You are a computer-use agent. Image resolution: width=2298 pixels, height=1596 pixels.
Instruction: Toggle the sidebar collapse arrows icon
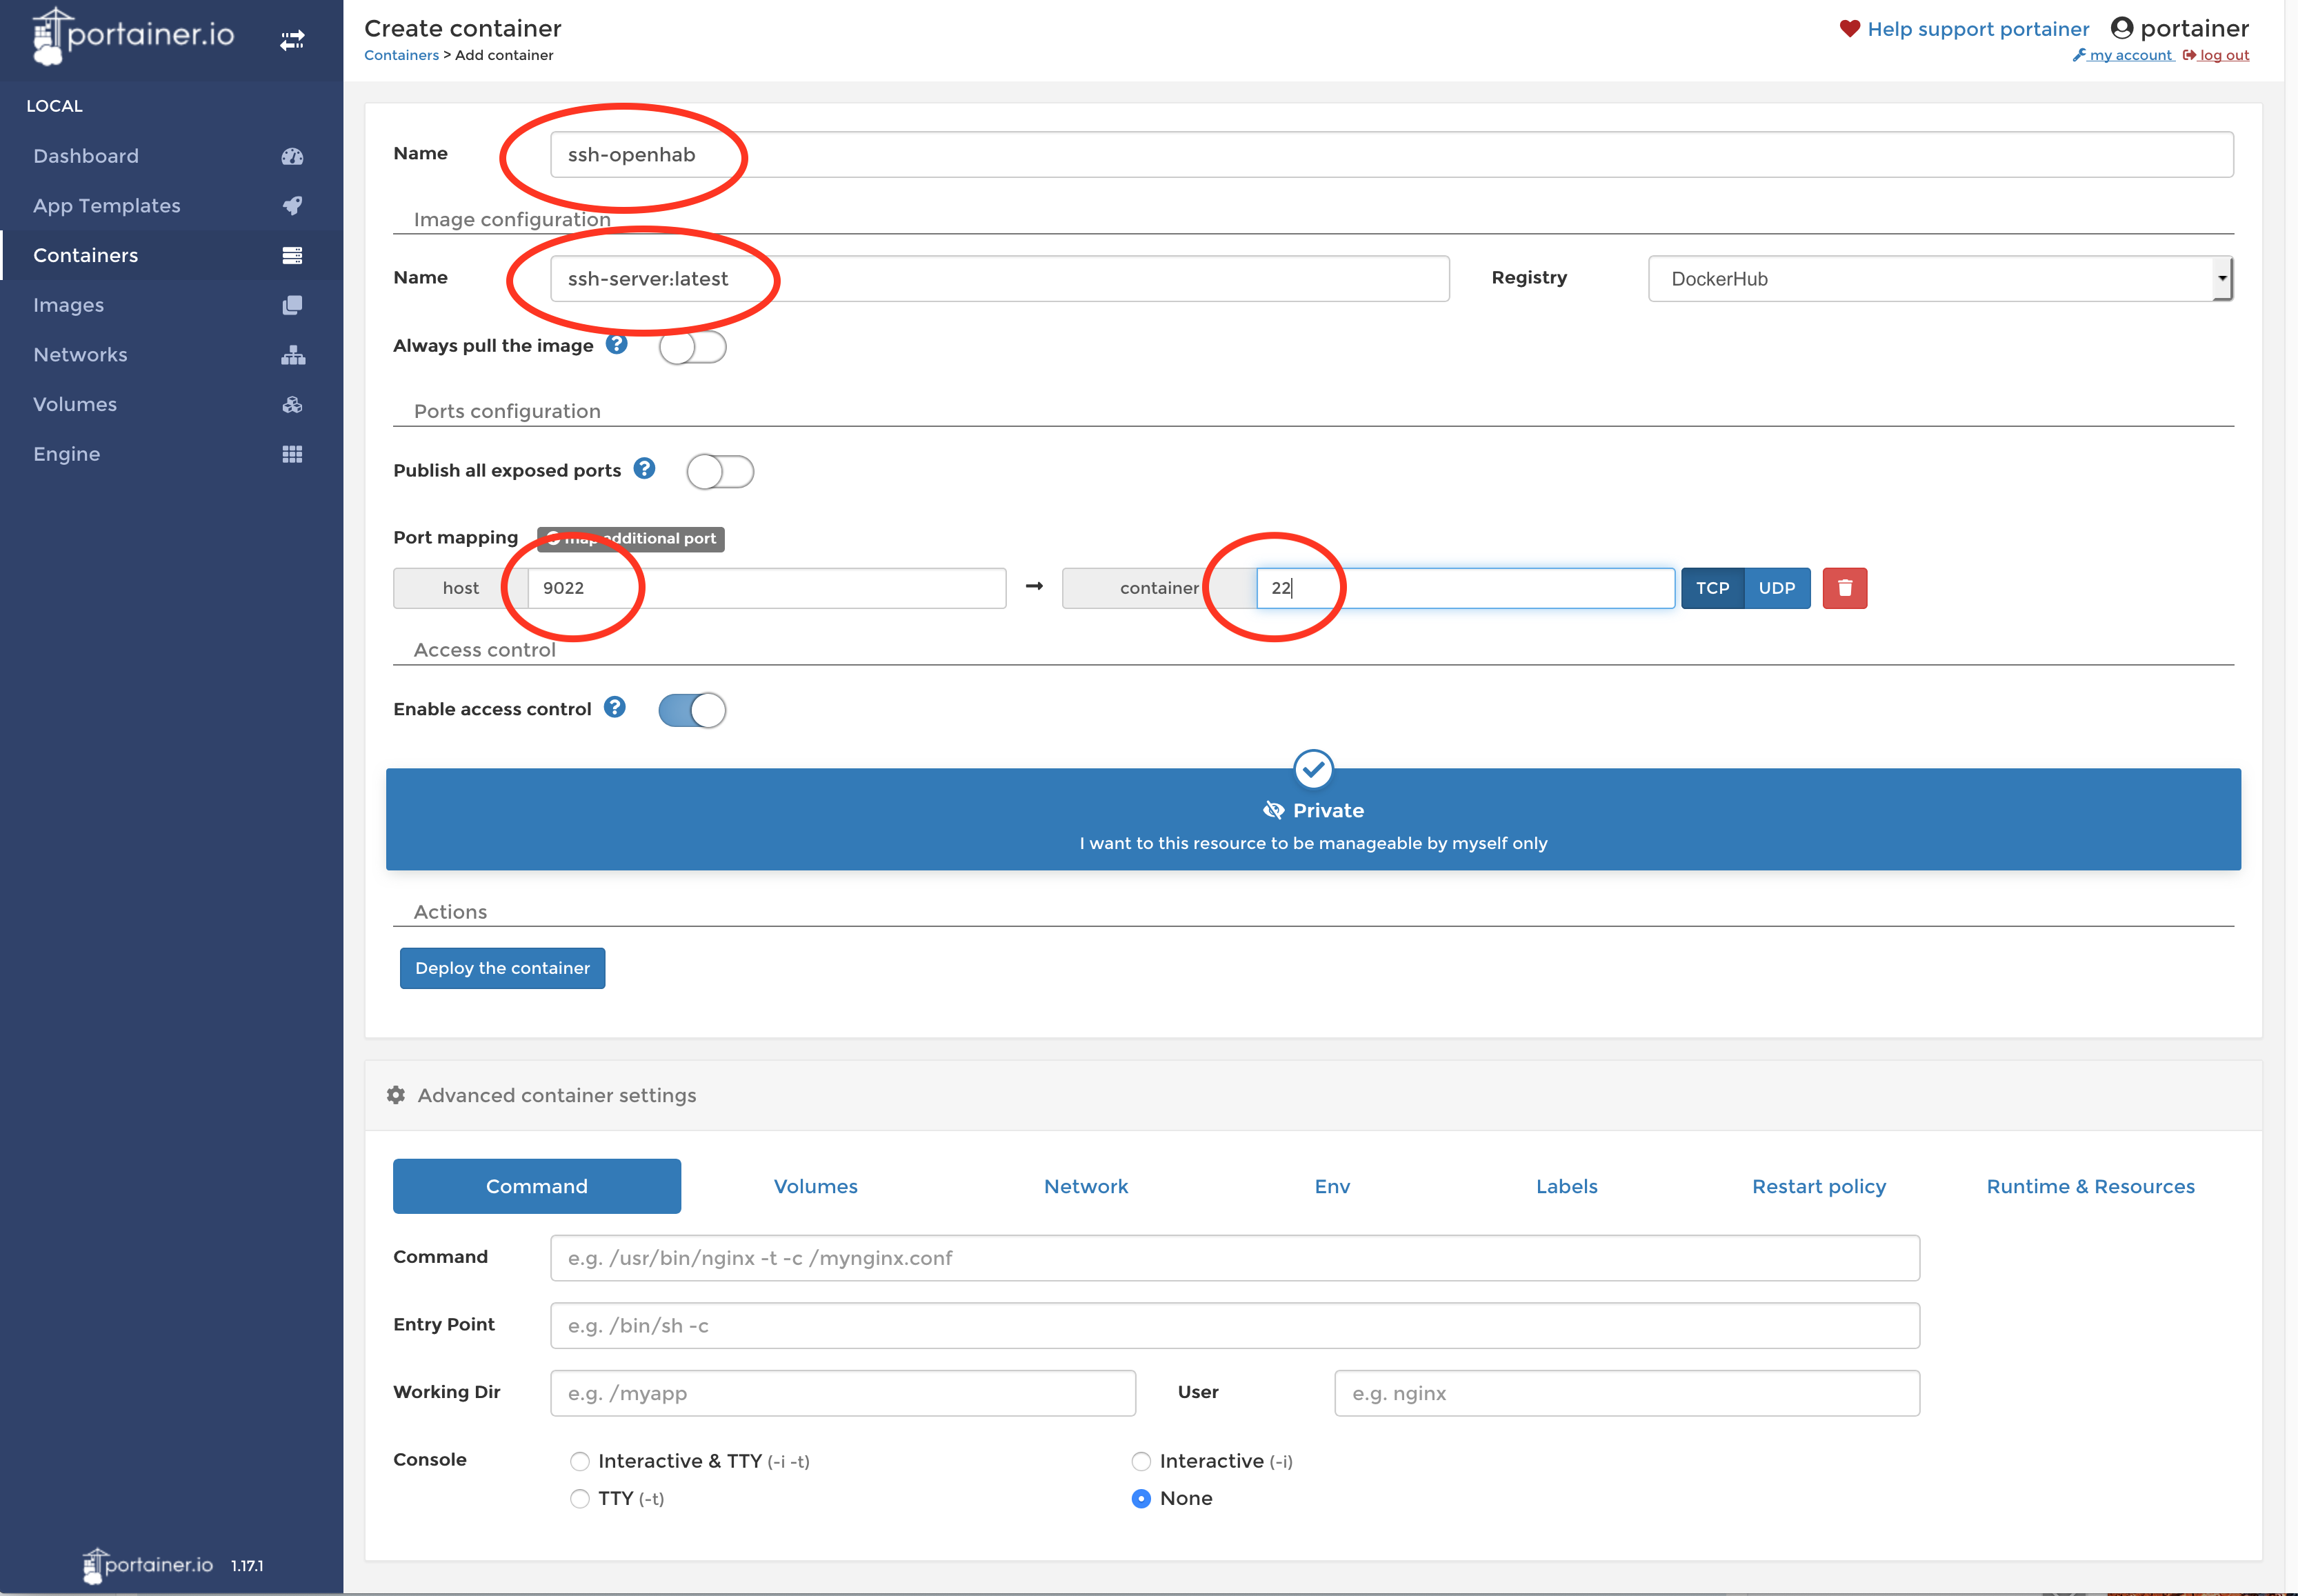[x=292, y=40]
